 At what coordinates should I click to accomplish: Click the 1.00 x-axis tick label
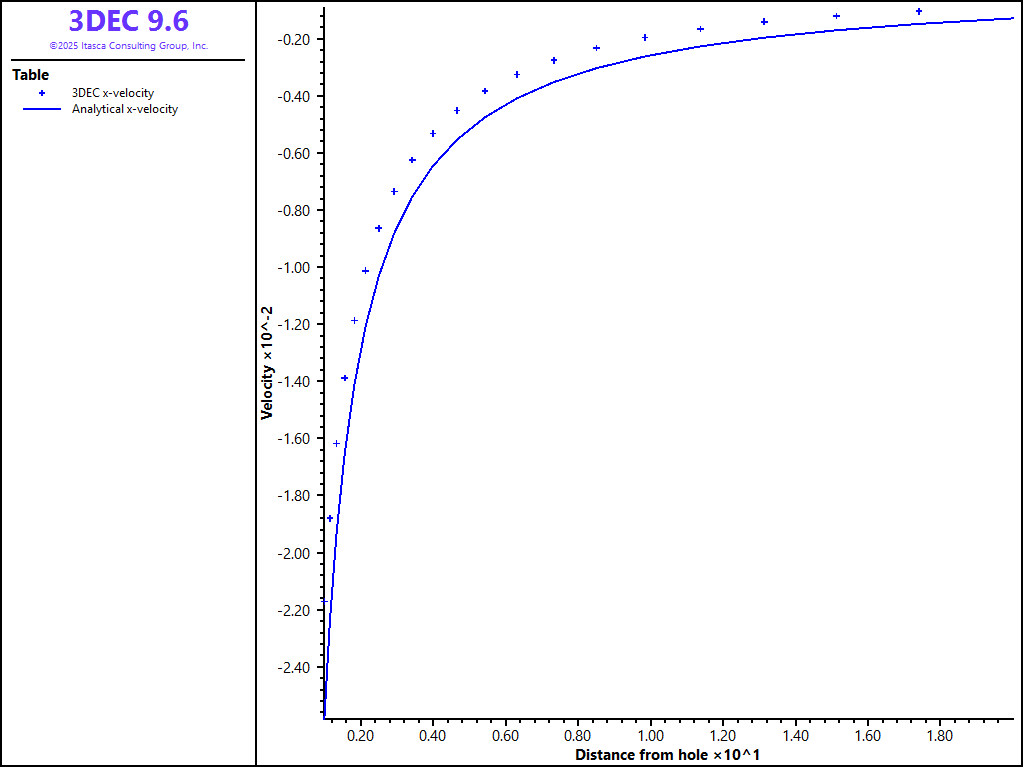(x=650, y=736)
